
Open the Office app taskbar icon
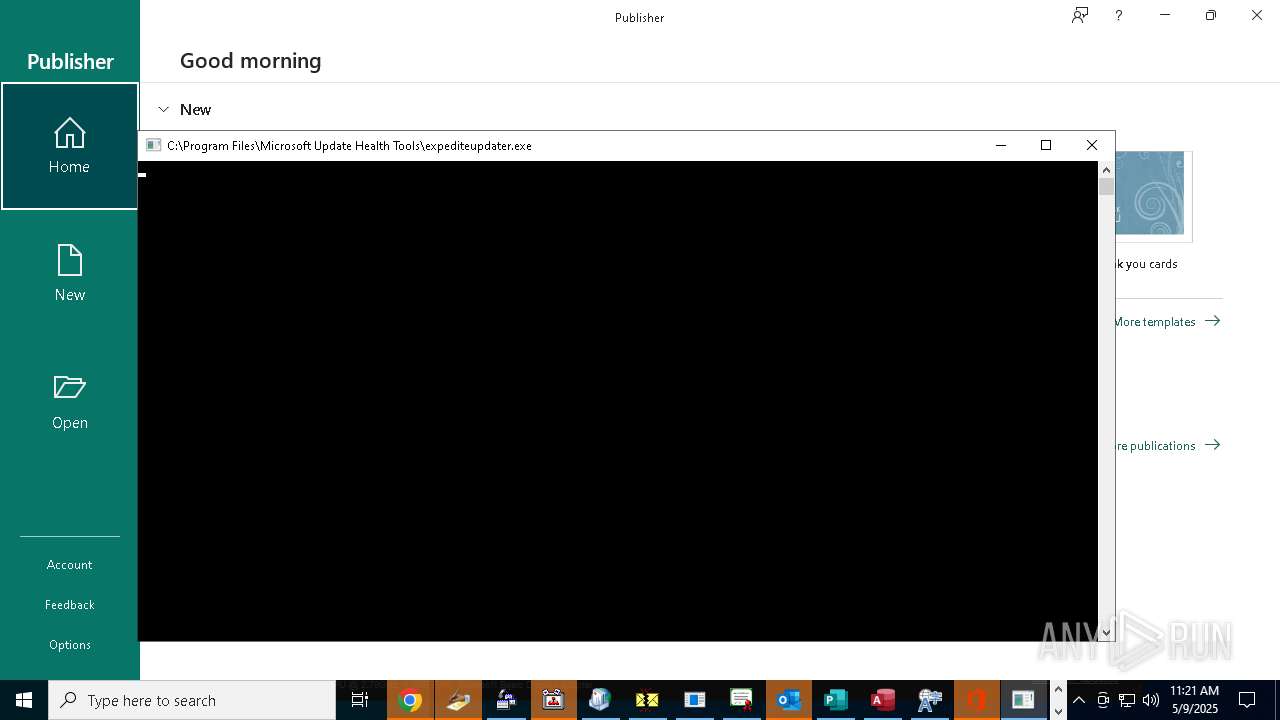pos(977,700)
